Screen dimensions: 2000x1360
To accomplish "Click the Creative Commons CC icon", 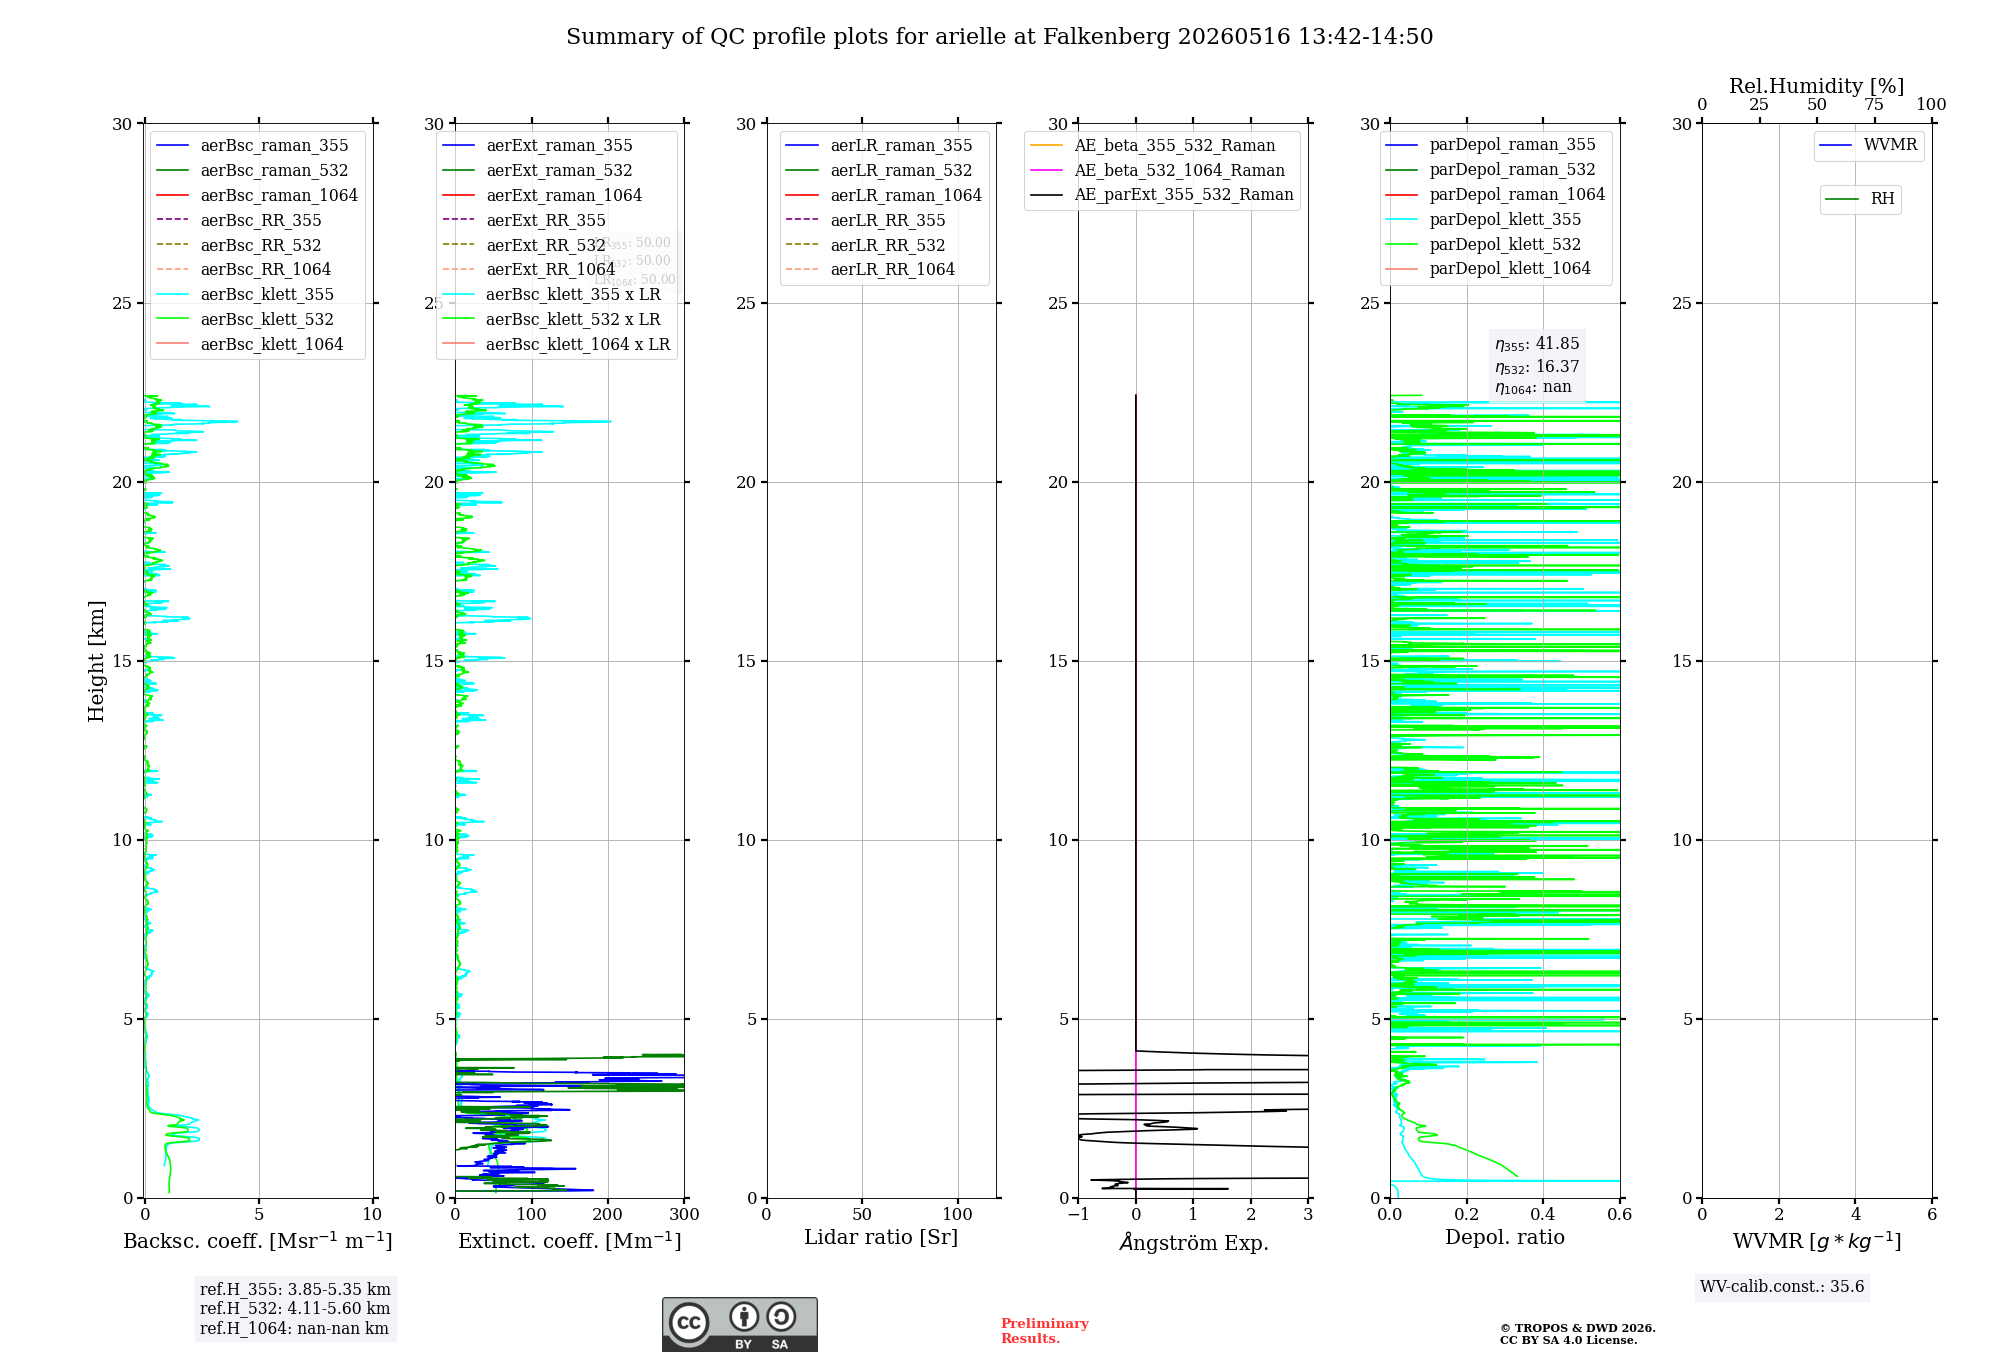I will click(689, 1322).
